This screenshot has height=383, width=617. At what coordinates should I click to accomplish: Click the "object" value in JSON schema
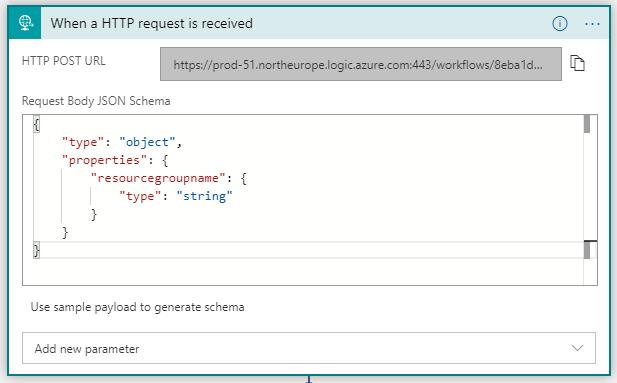click(x=147, y=142)
